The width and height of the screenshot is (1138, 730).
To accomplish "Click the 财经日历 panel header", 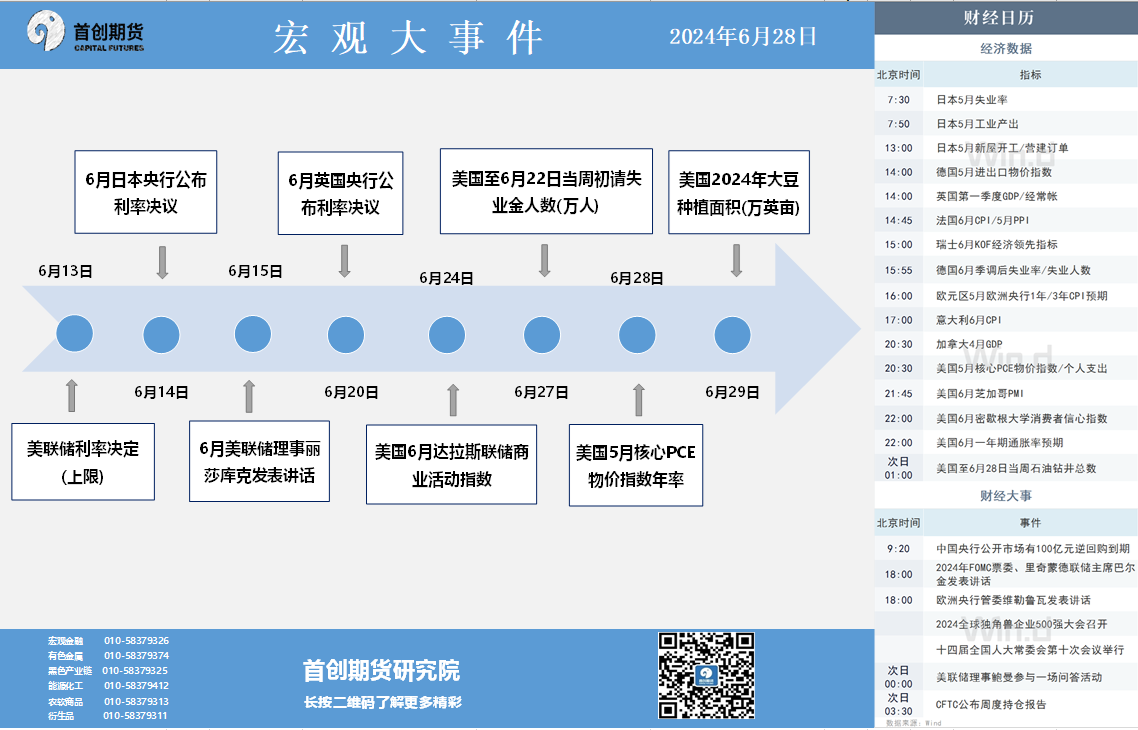I will pos(1006,18).
